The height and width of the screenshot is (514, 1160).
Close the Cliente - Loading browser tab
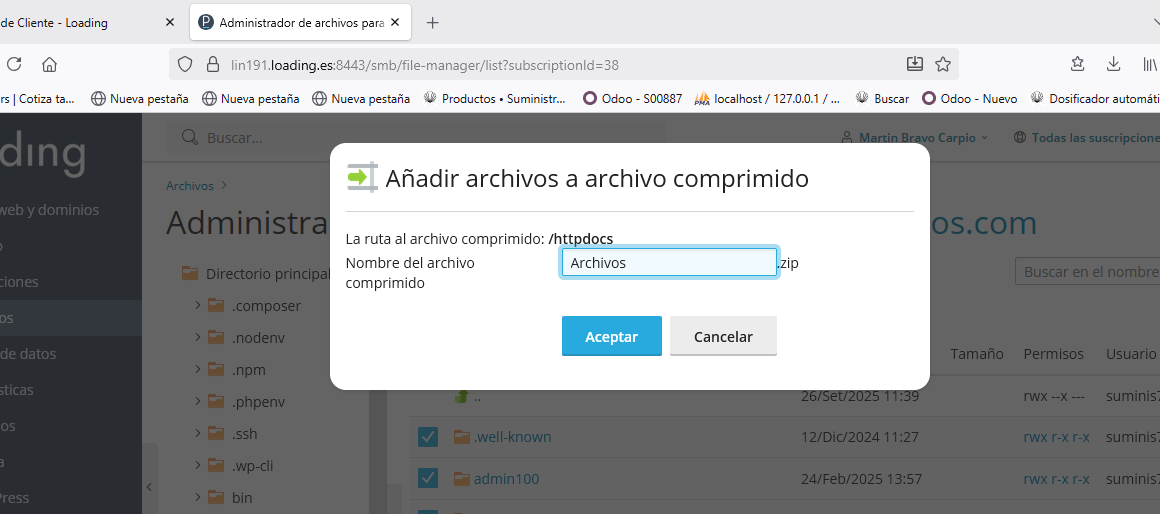tap(169, 22)
